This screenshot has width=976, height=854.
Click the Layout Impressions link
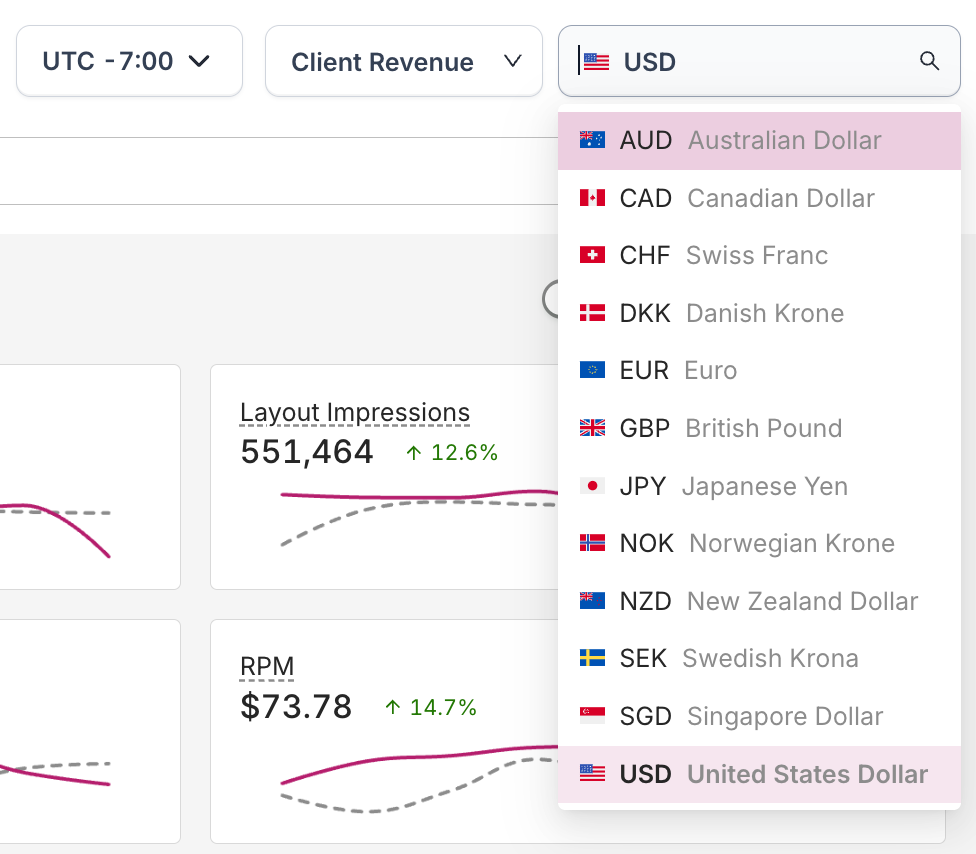(x=354, y=412)
